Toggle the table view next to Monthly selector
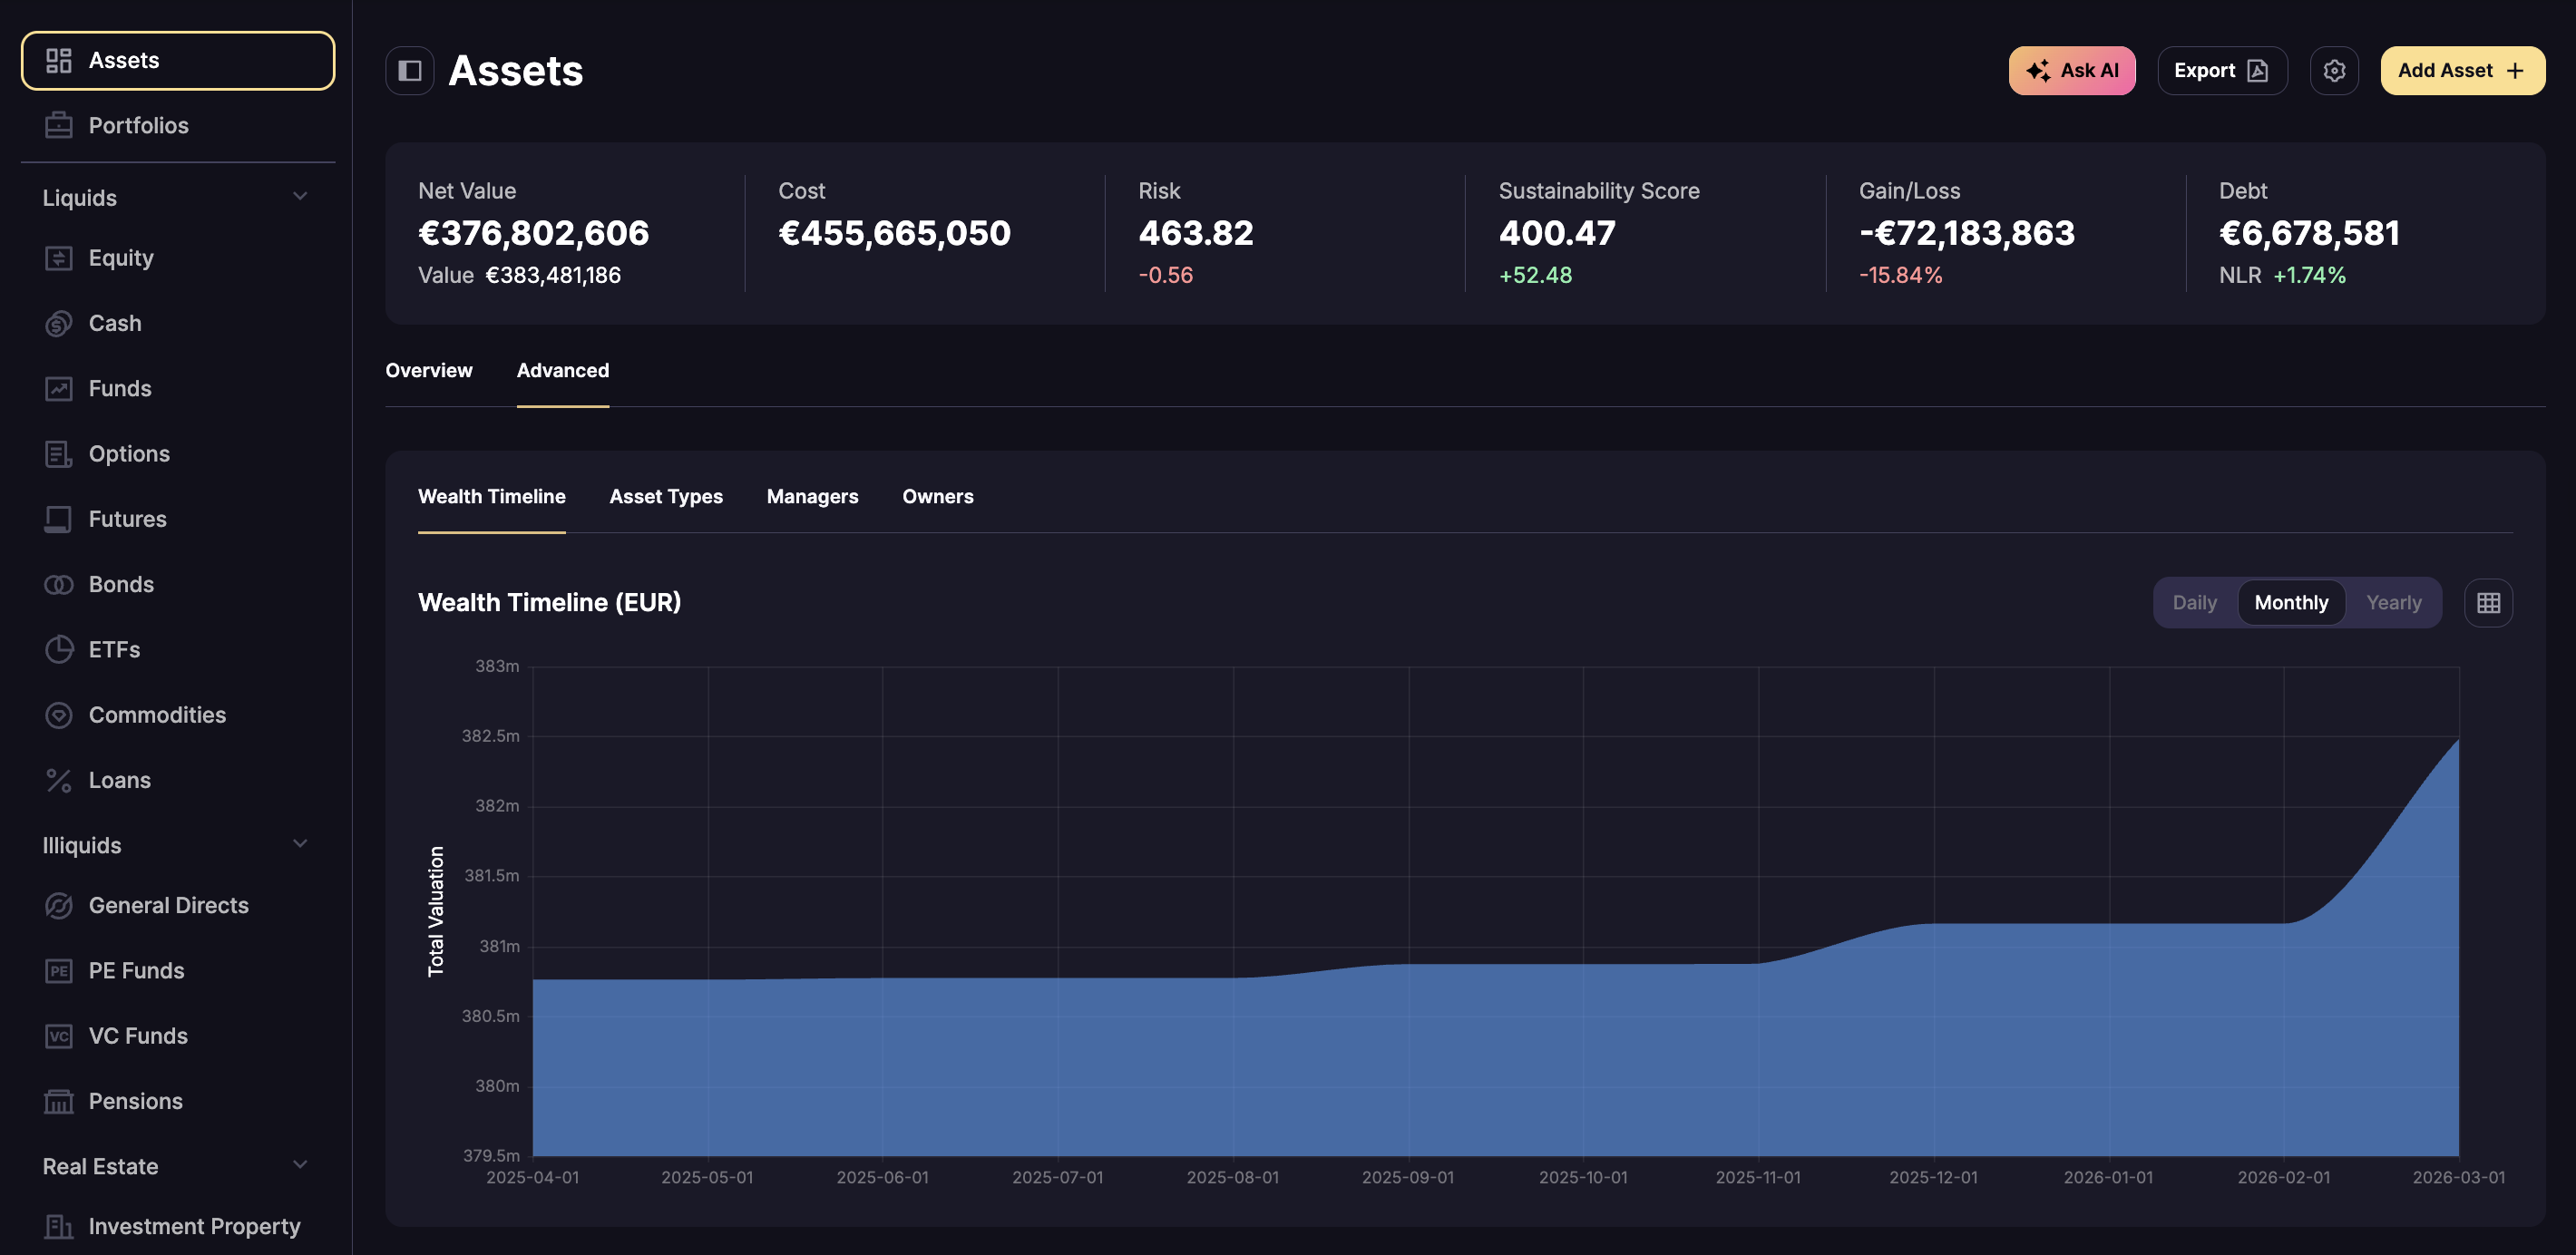 click(x=2489, y=602)
